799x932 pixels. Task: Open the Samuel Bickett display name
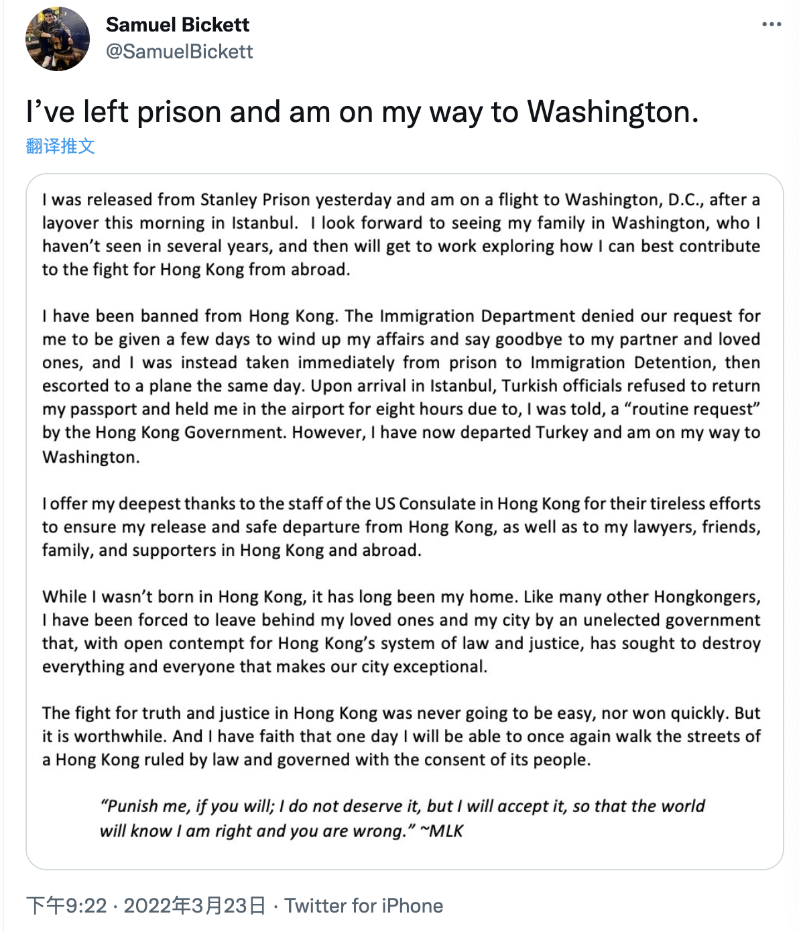[x=177, y=24]
